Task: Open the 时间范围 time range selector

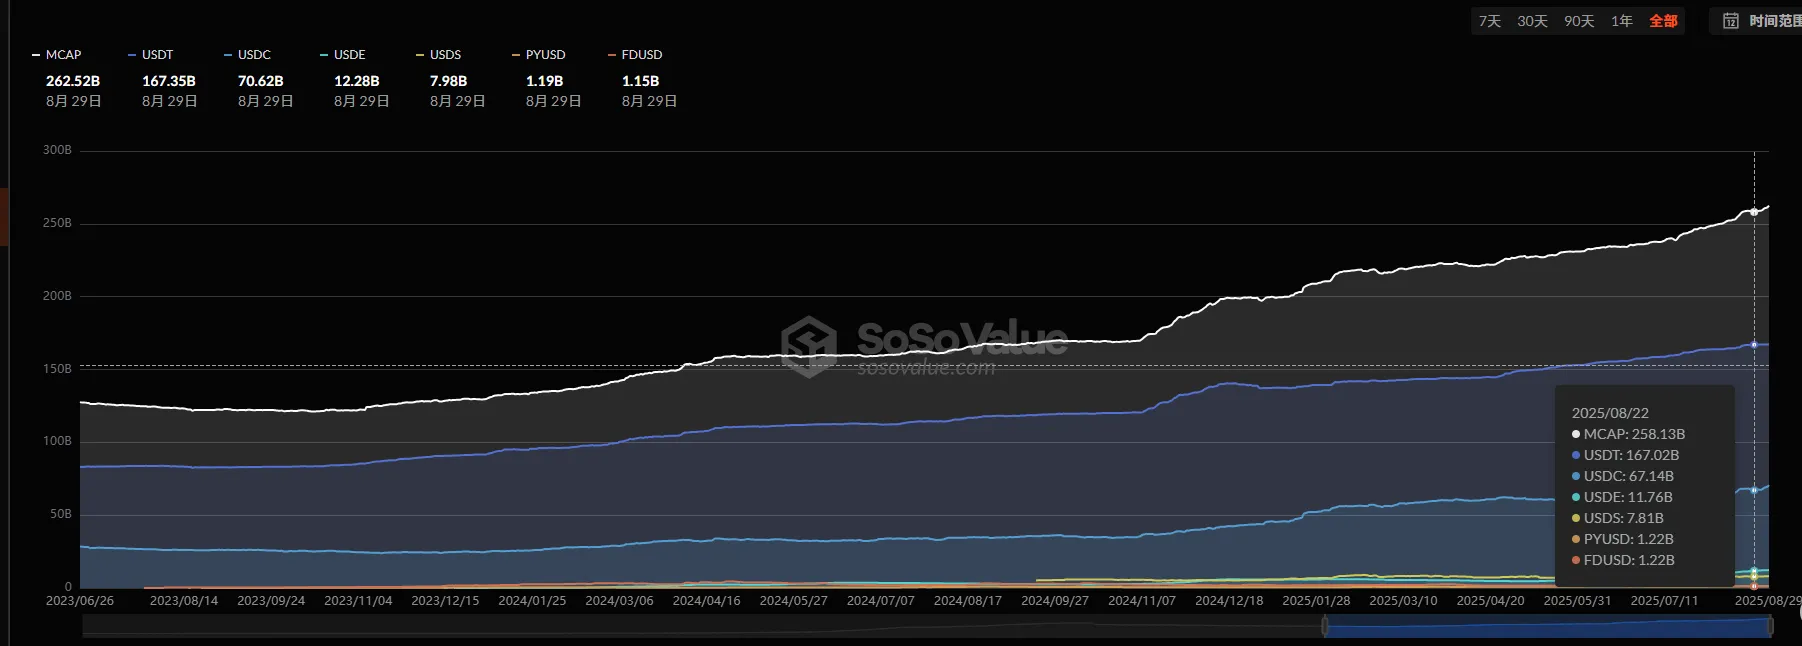Action: coord(1774,21)
